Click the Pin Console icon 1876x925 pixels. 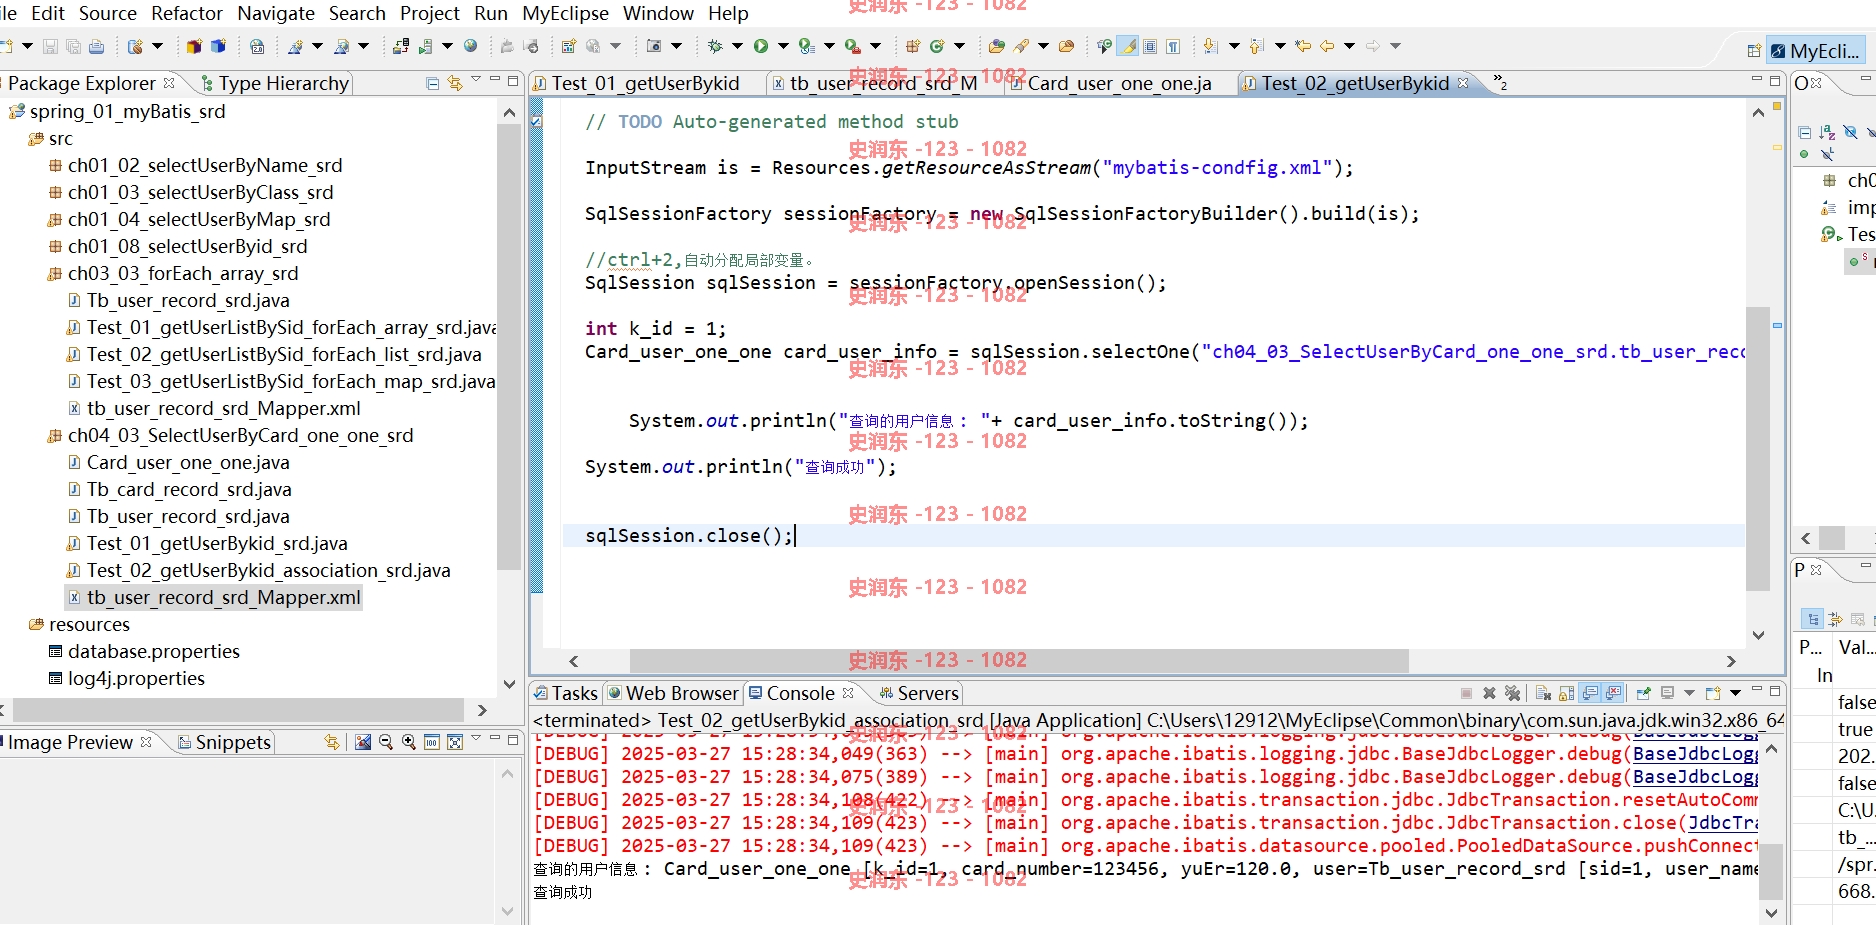point(1643,693)
